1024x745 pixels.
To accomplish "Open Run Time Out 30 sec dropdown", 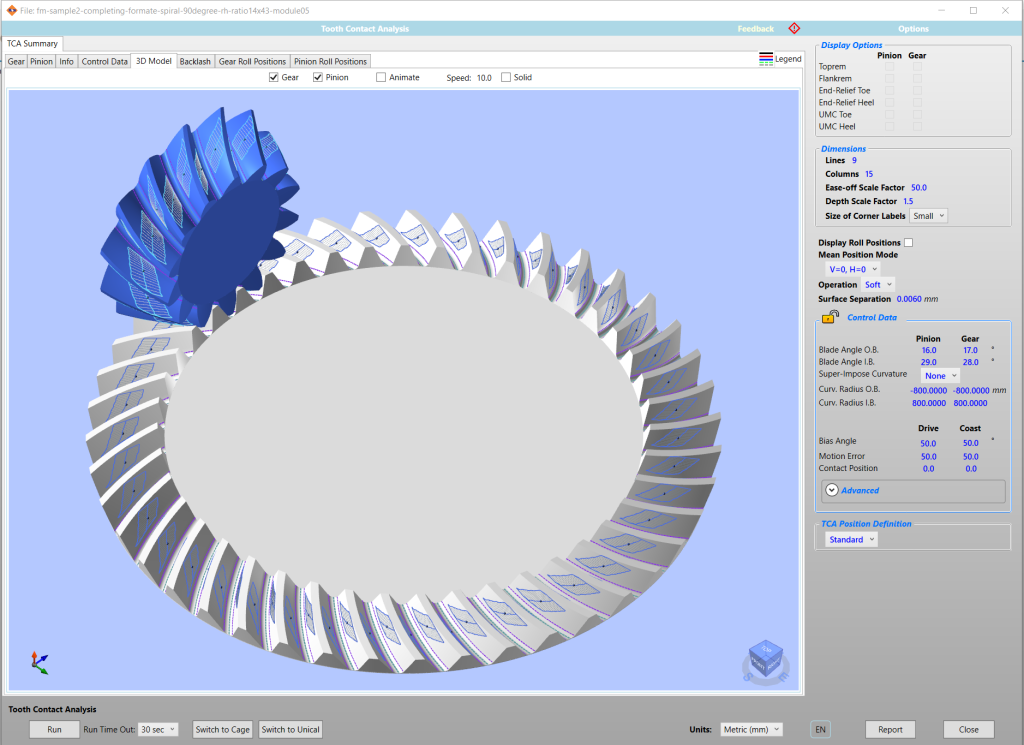I will pyautogui.click(x=159, y=729).
